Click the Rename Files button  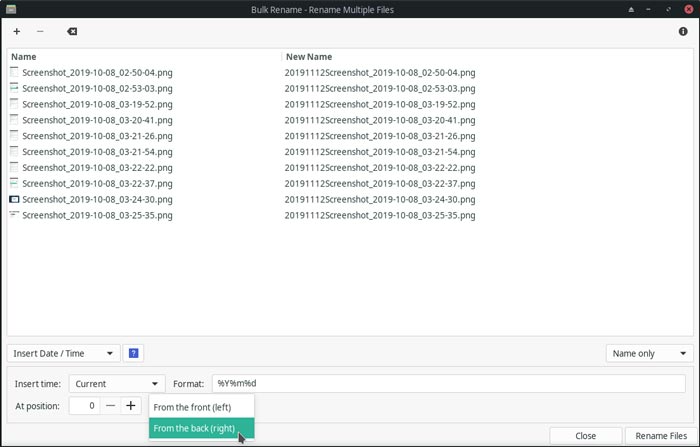661,435
